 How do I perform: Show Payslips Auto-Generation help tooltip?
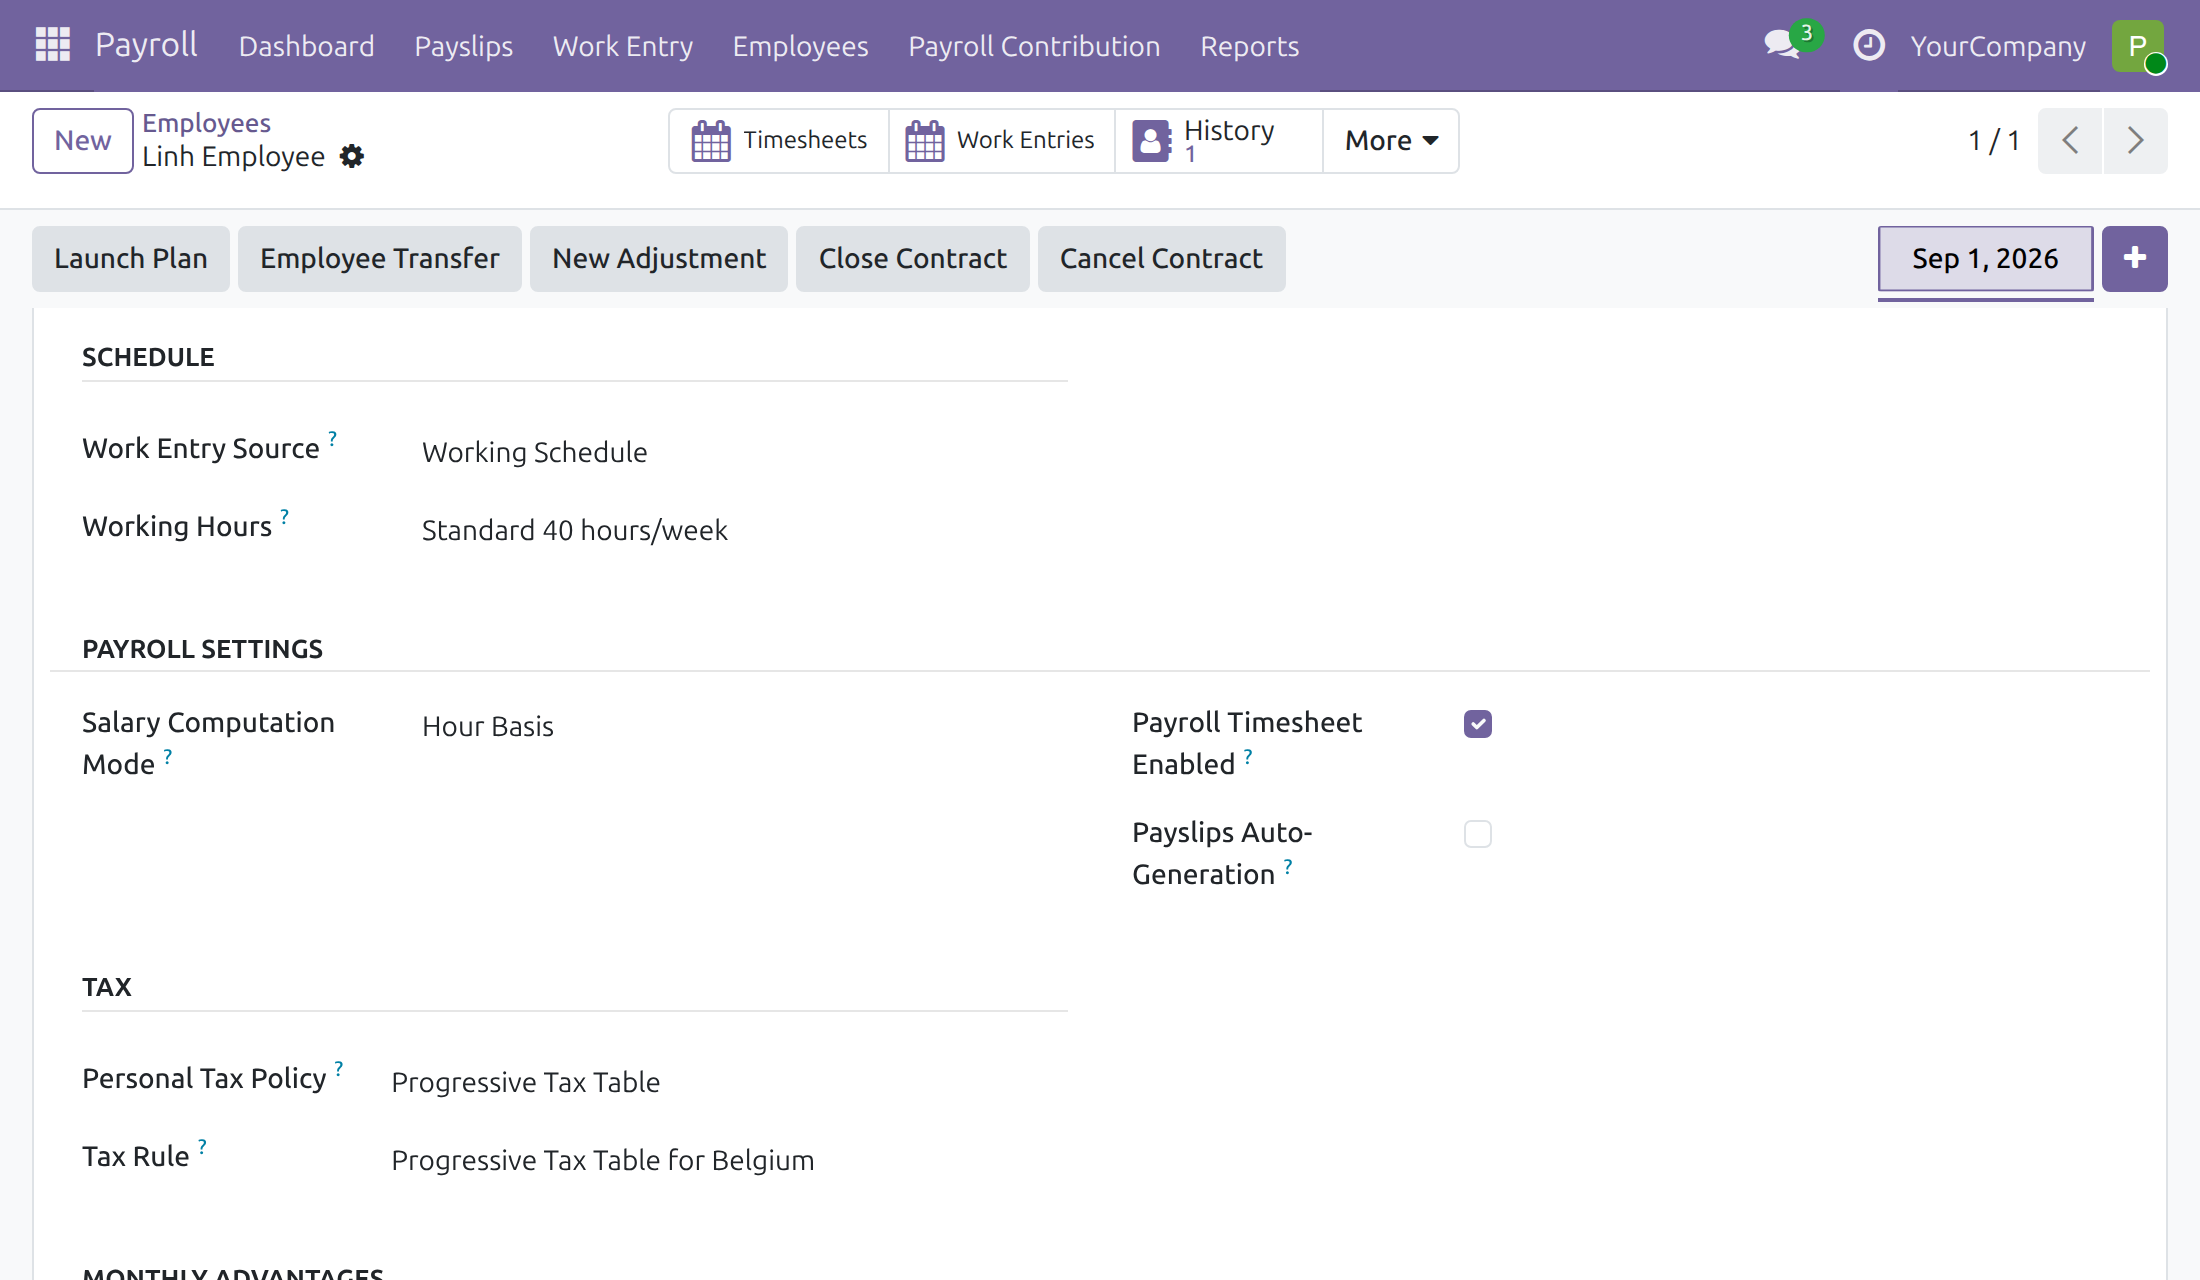click(1287, 867)
